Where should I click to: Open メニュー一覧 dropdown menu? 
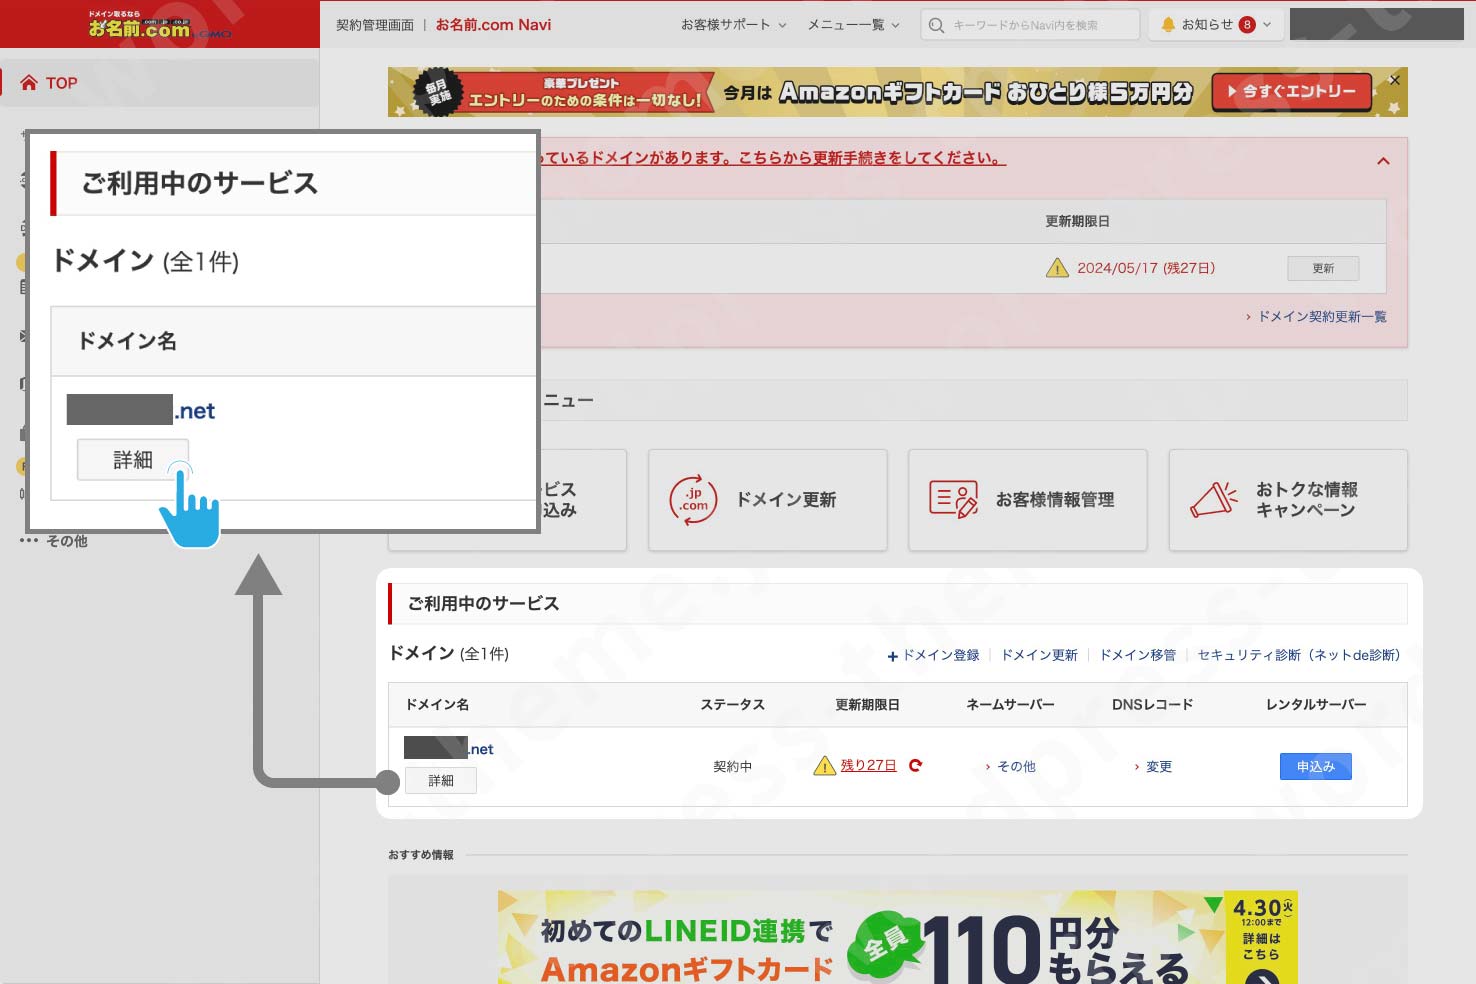tap(853, 25)
